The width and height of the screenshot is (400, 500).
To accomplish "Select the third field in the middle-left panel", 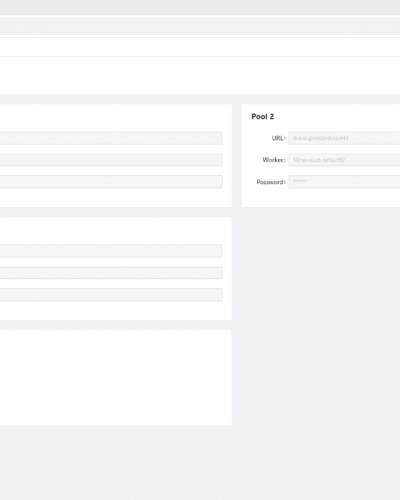I will click(111, 295).
